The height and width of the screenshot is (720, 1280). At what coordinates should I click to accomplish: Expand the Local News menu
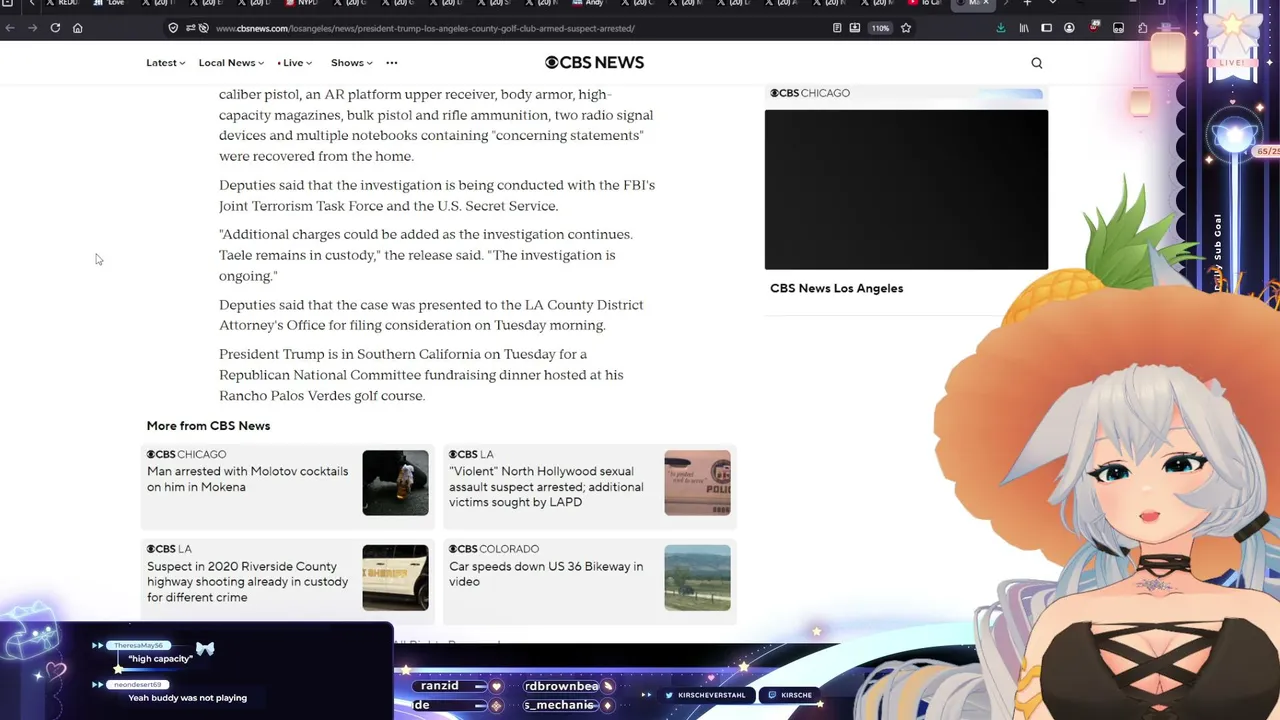click(x=231, y=63)
